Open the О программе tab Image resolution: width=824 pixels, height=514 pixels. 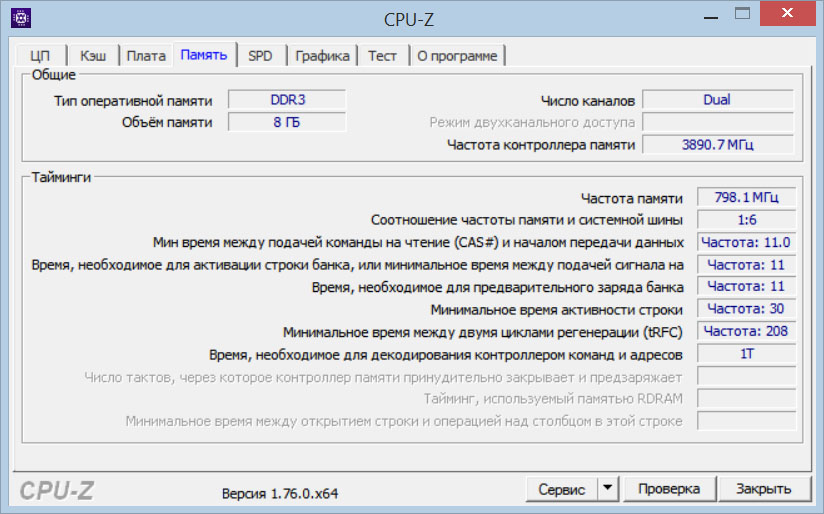click(457, 56)
